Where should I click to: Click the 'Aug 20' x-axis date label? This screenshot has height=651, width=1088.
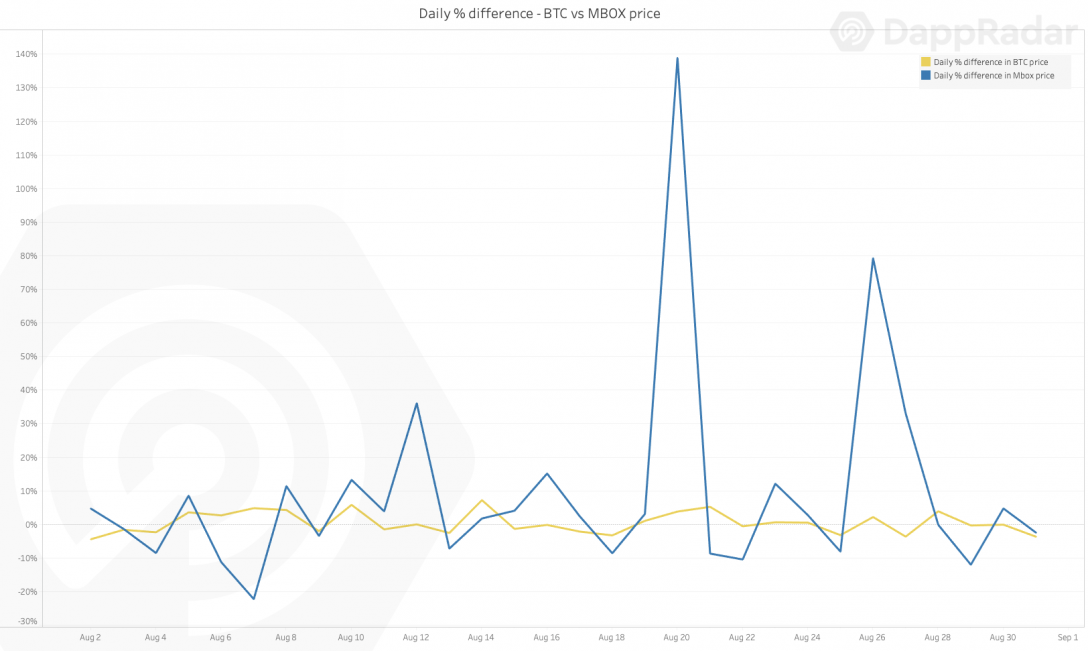click(x=677, y=637)
